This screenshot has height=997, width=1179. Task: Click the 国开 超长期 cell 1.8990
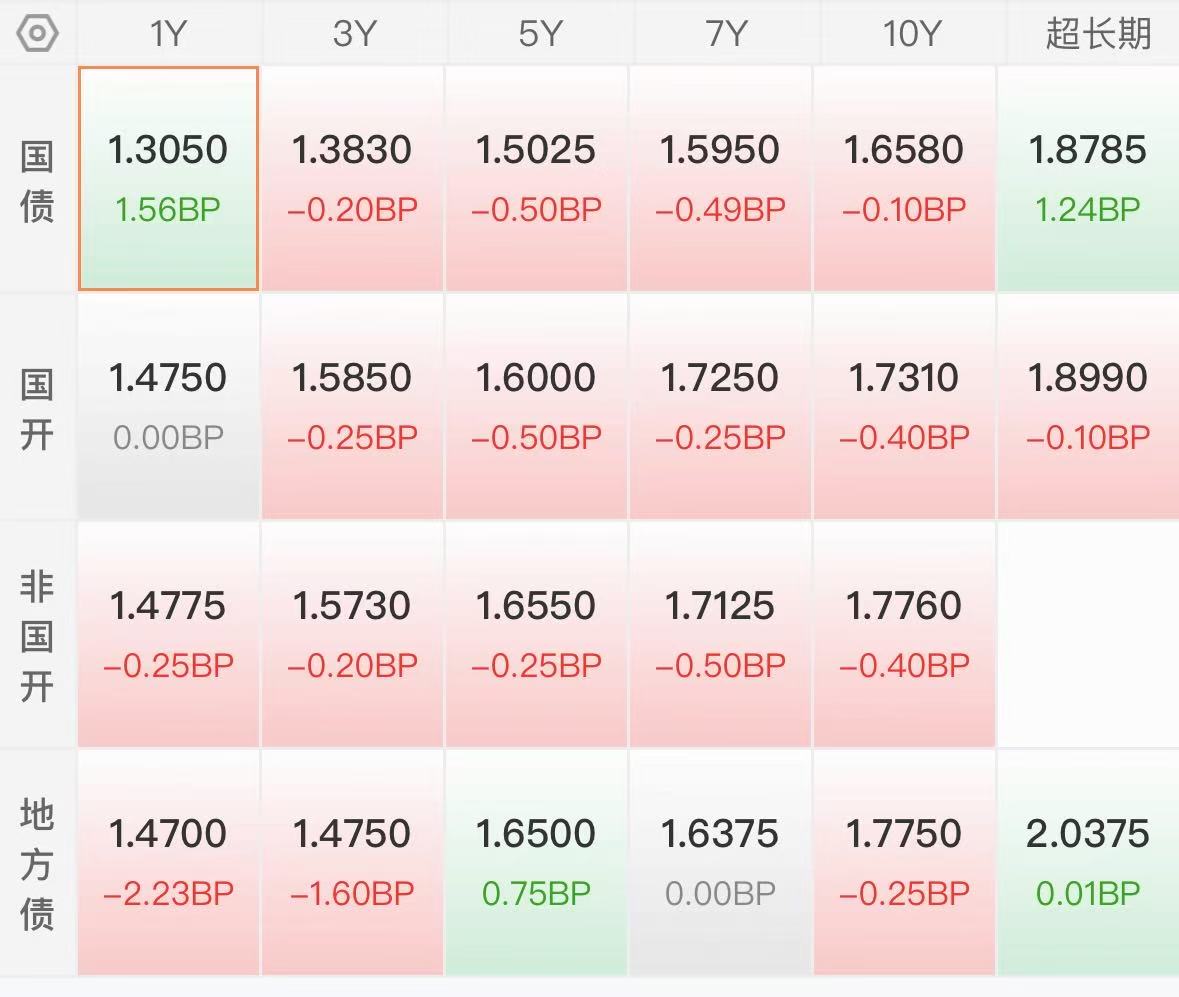tap(1088, 406)
